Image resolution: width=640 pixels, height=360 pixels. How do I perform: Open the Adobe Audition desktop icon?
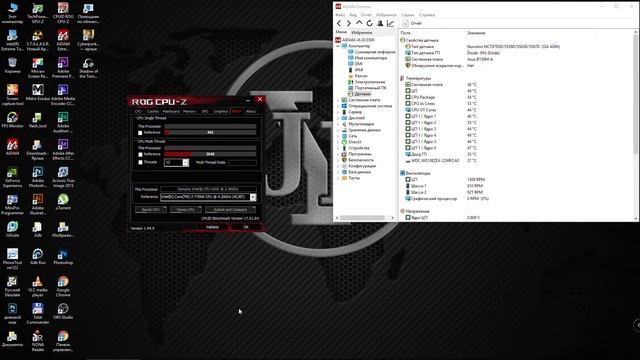63,122
